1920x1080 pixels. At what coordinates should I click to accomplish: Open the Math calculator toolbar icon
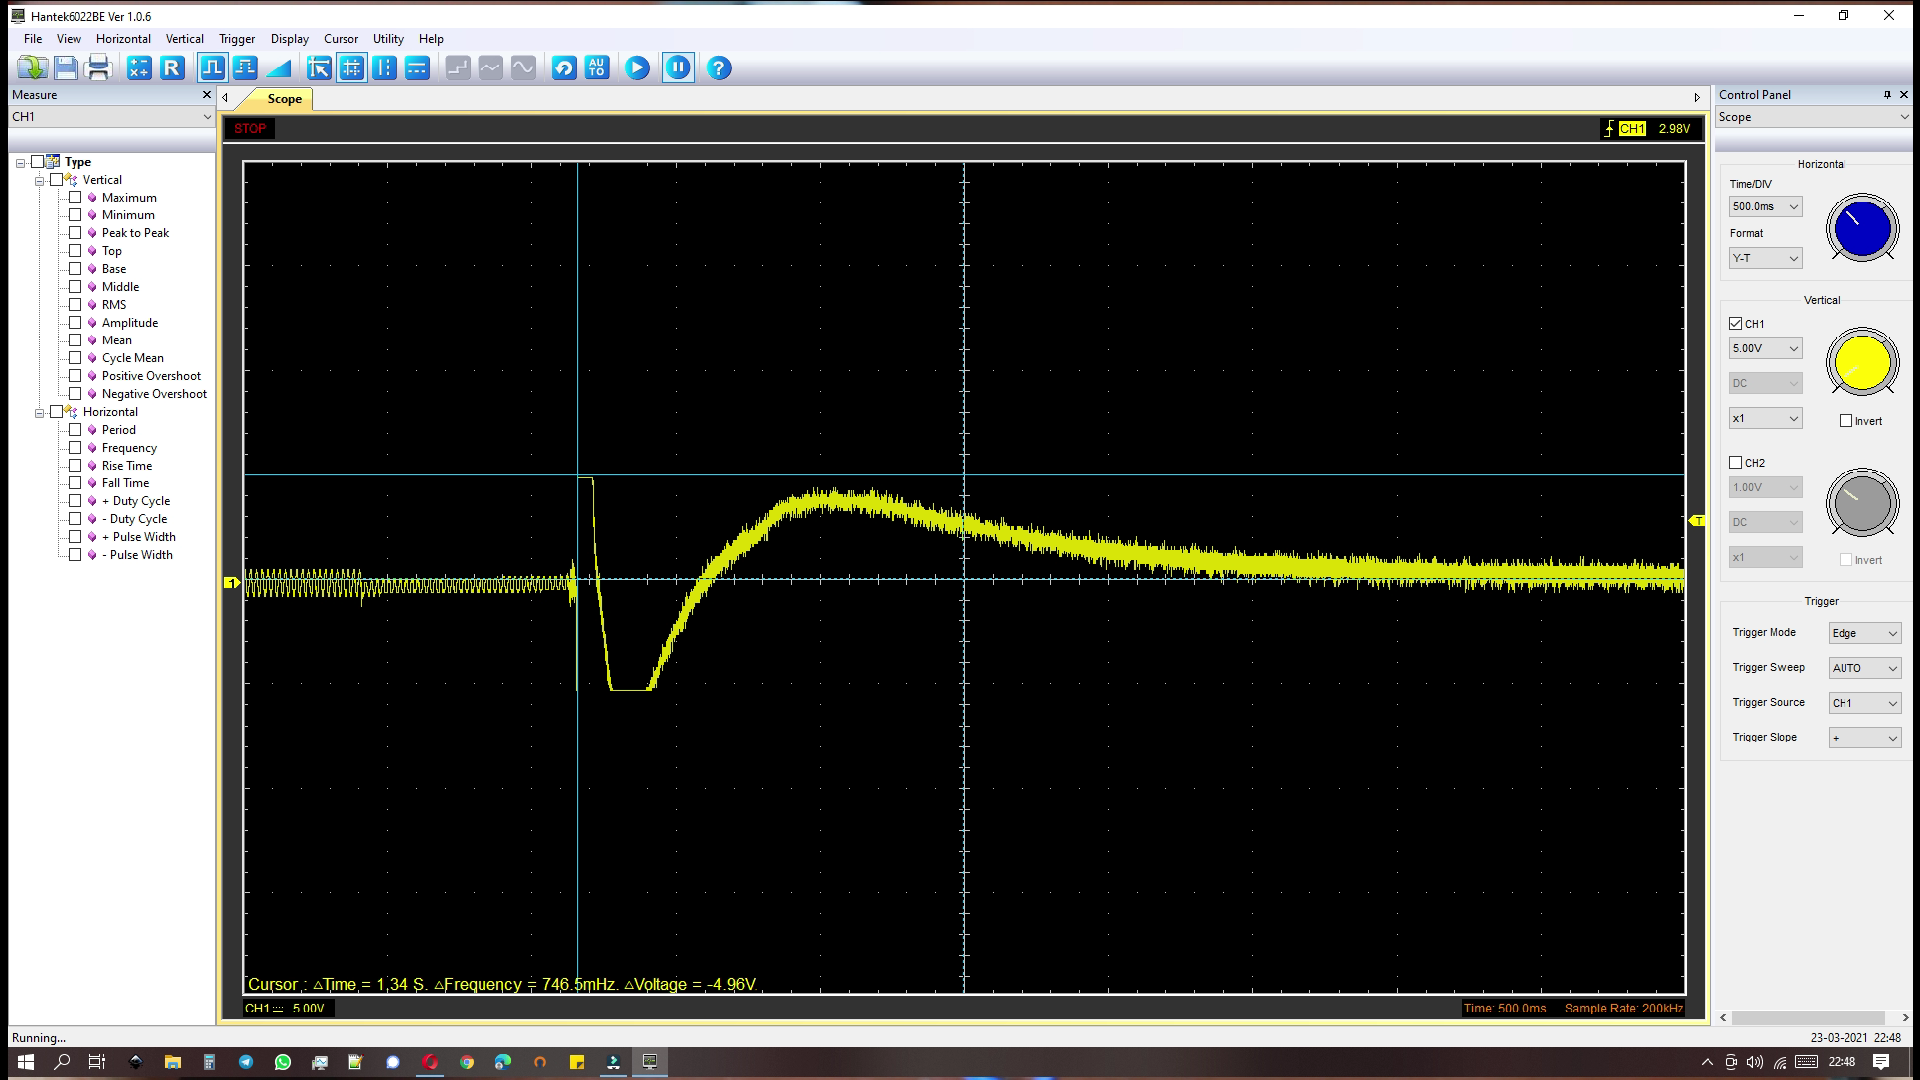click(139, 68)
